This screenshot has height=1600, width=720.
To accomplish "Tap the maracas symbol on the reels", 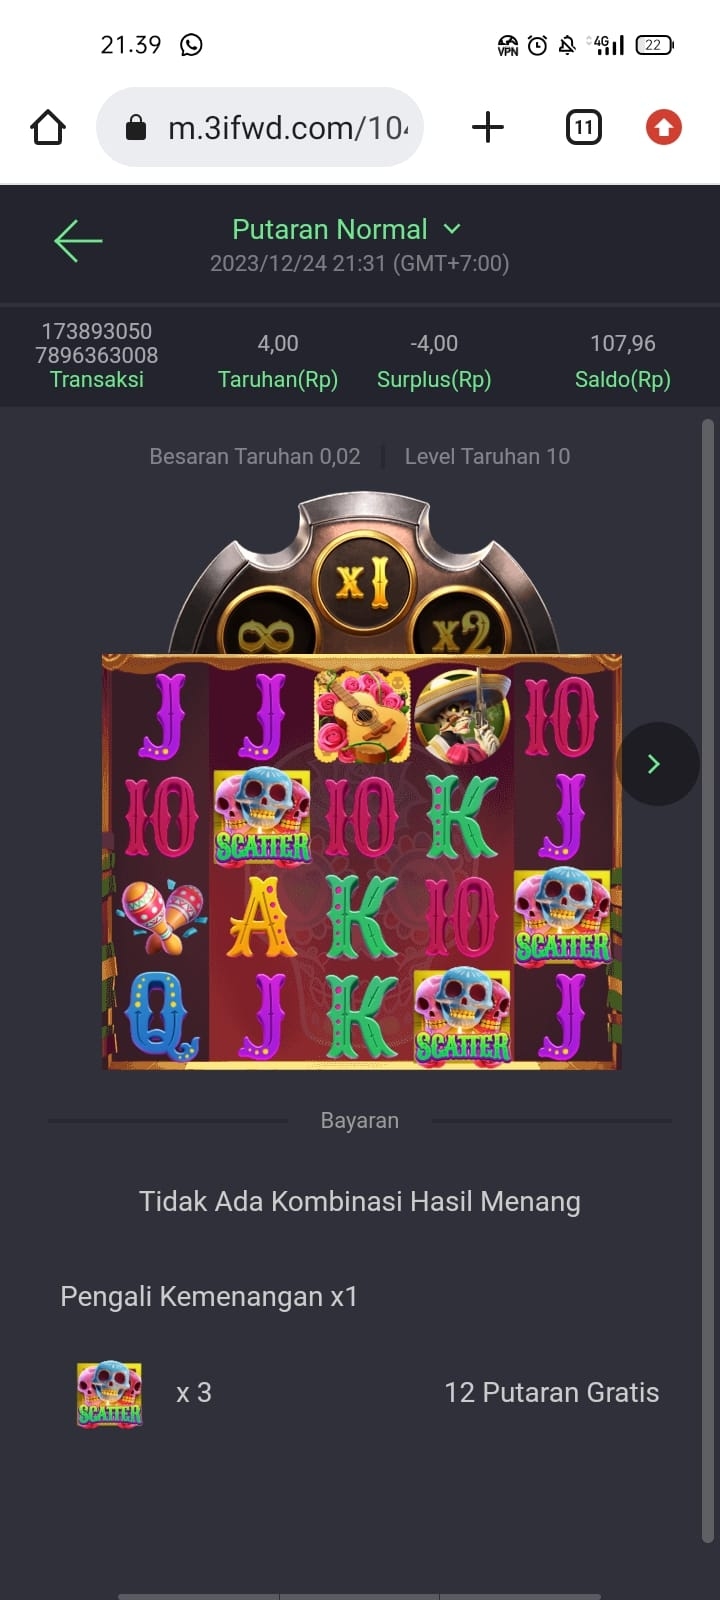I will tap(161, 916).
